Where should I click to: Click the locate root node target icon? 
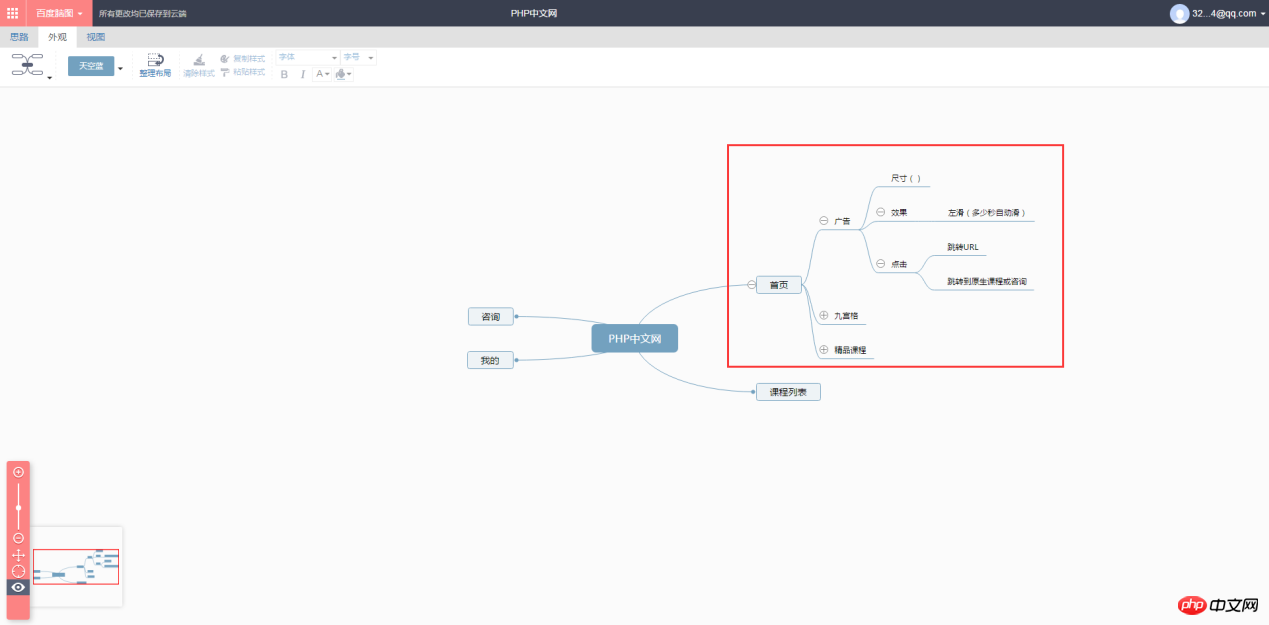tap(18, 571)
